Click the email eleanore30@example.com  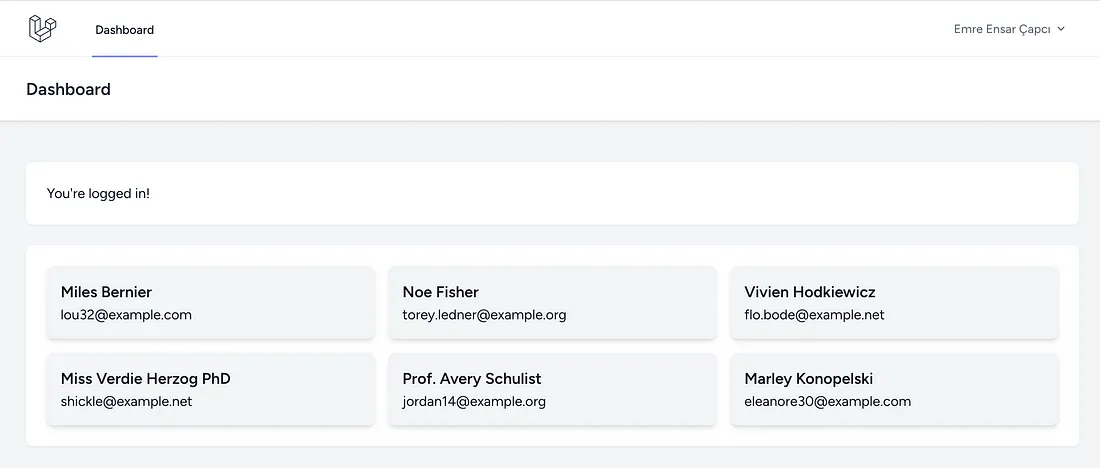828,401
